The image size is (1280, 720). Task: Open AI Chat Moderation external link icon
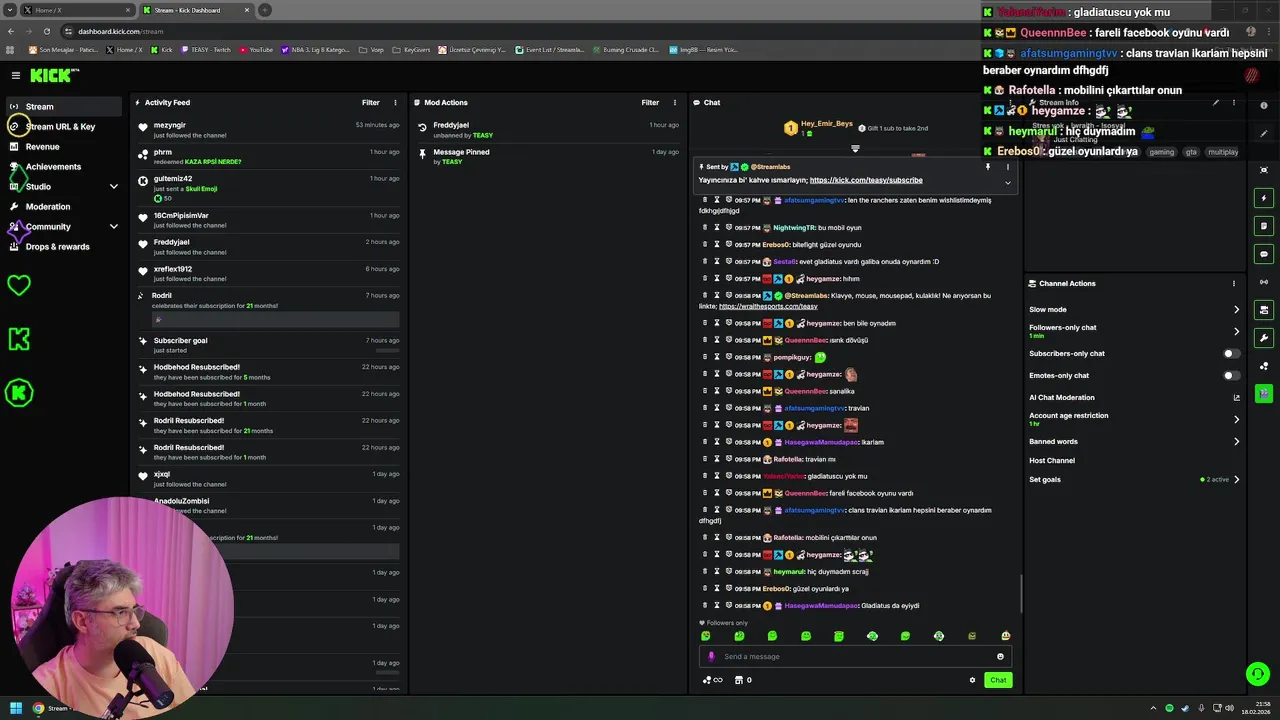click(1236, 398)
